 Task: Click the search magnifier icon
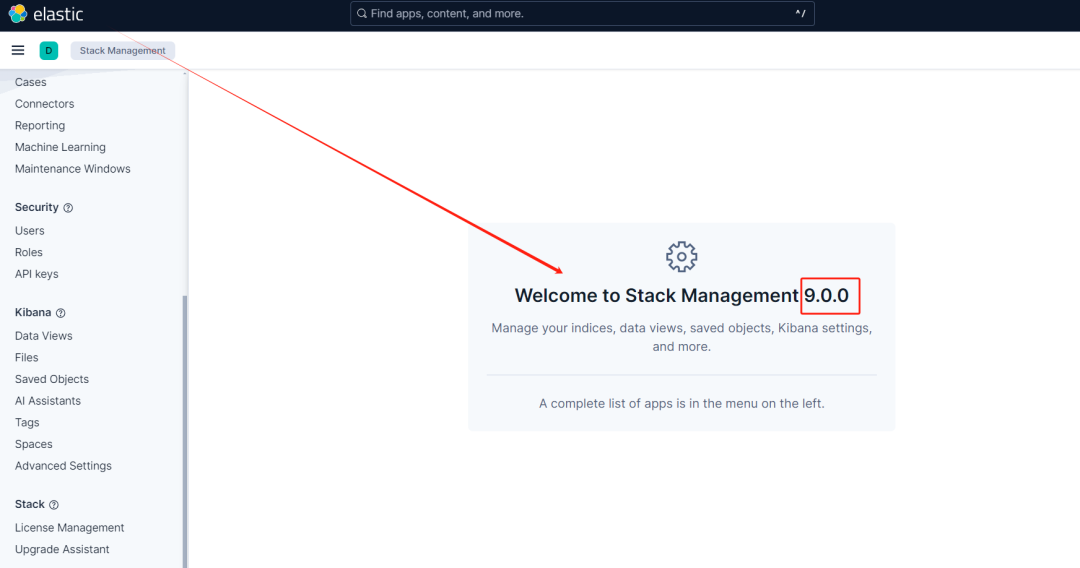point(362,14)
